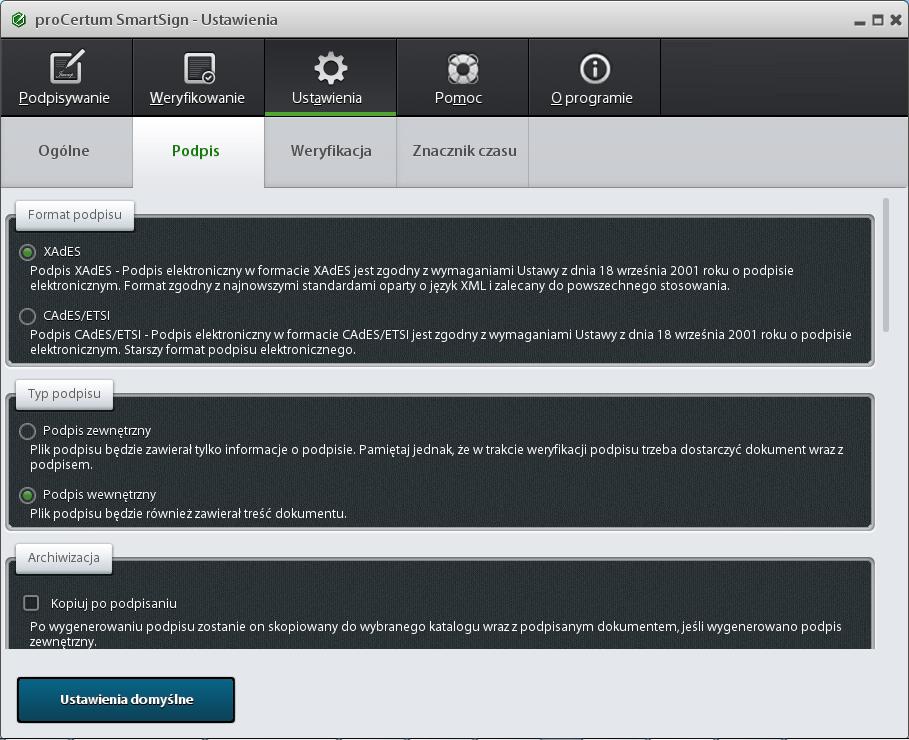909x740 pixels.
Task: Click the Ustawienia gear icon
Action: [330, 68]
